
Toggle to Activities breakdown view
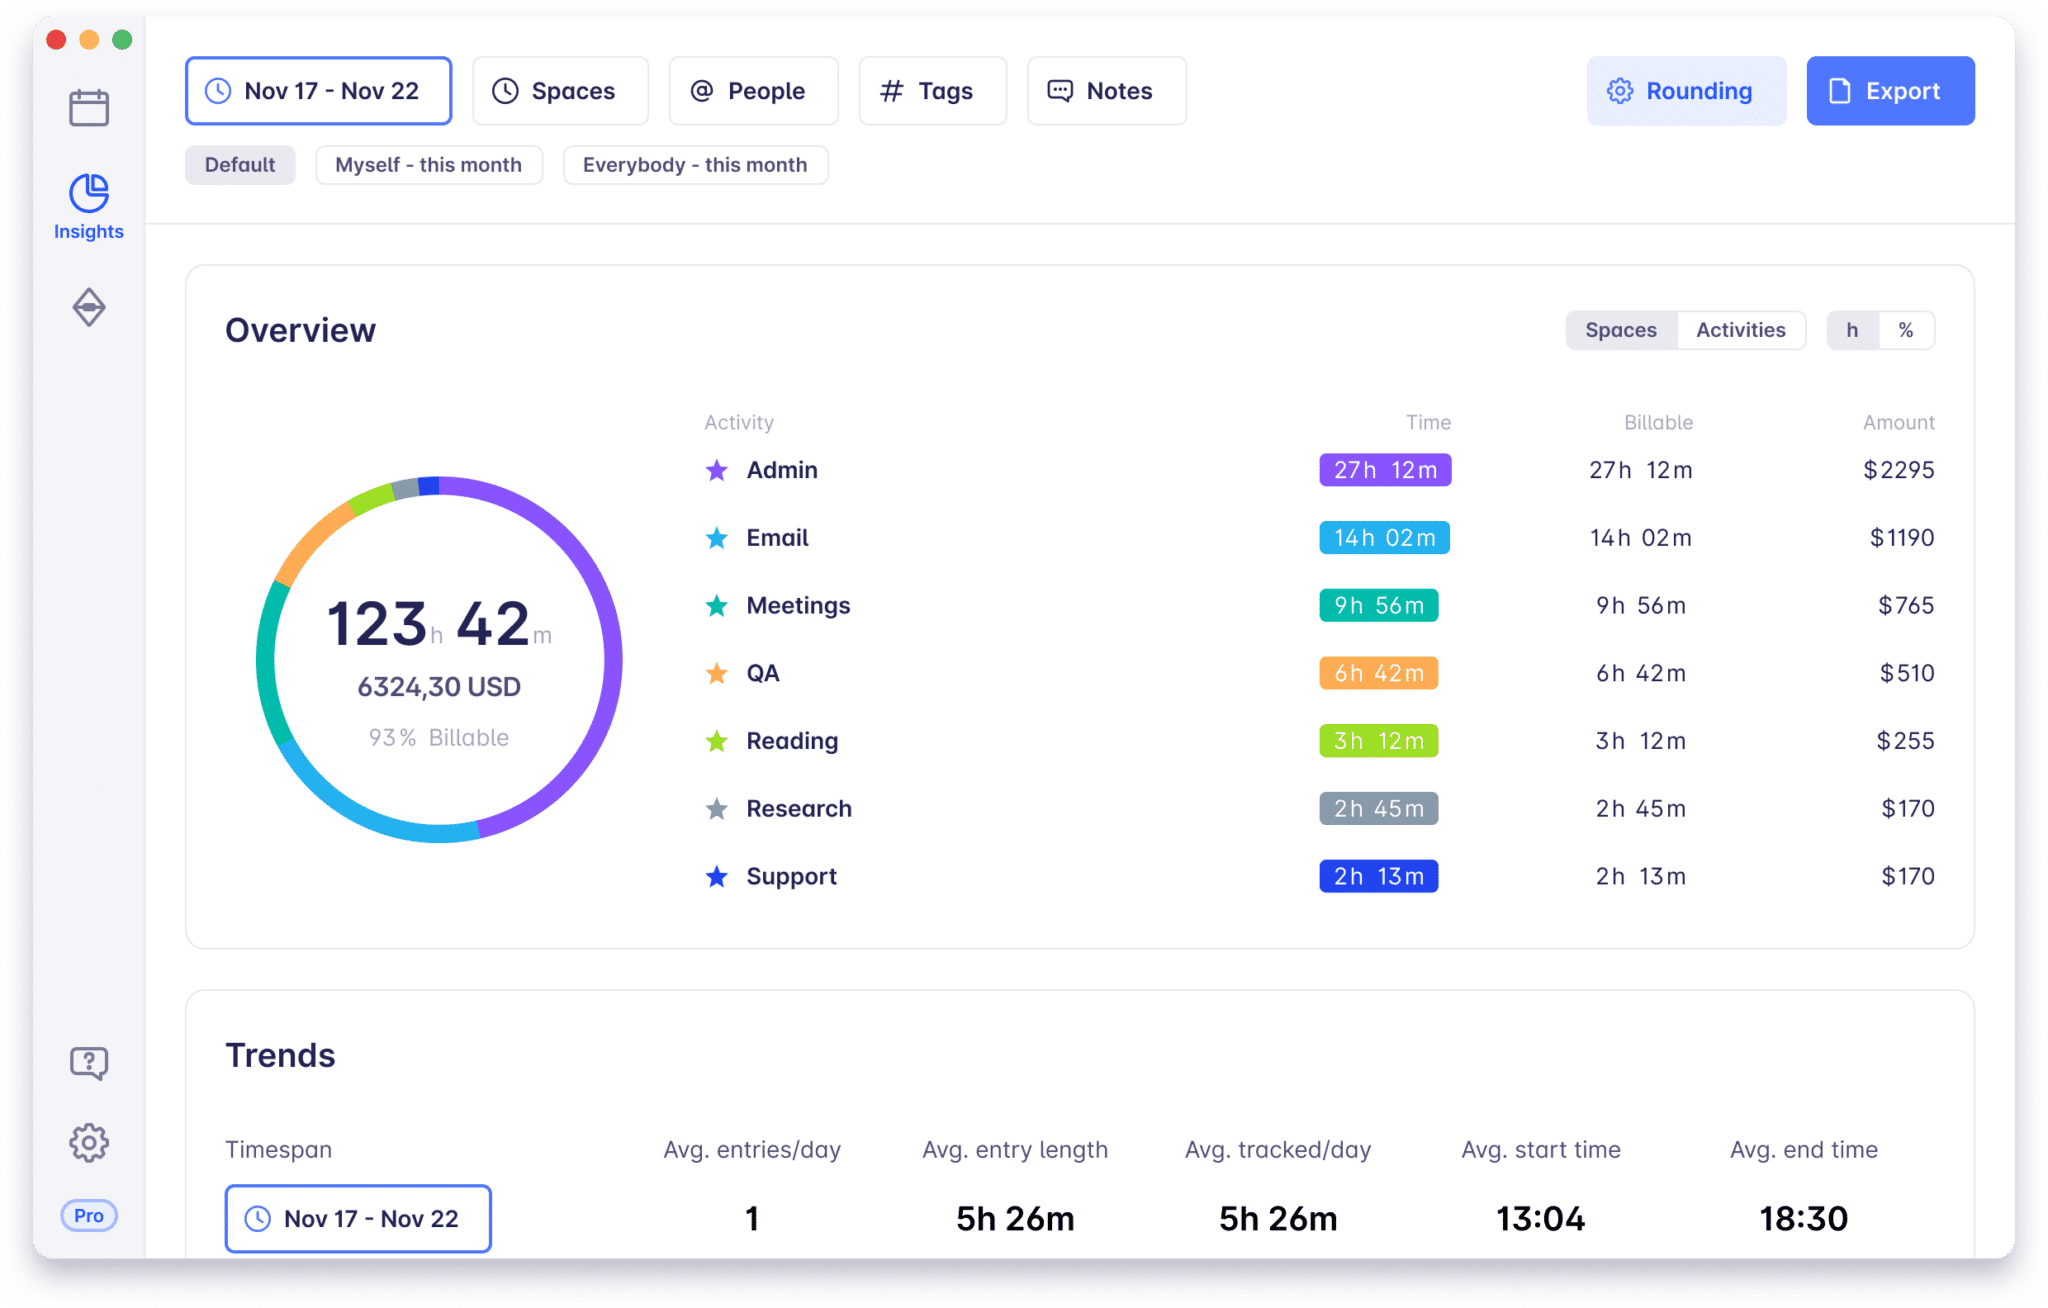pos(1739,328)
